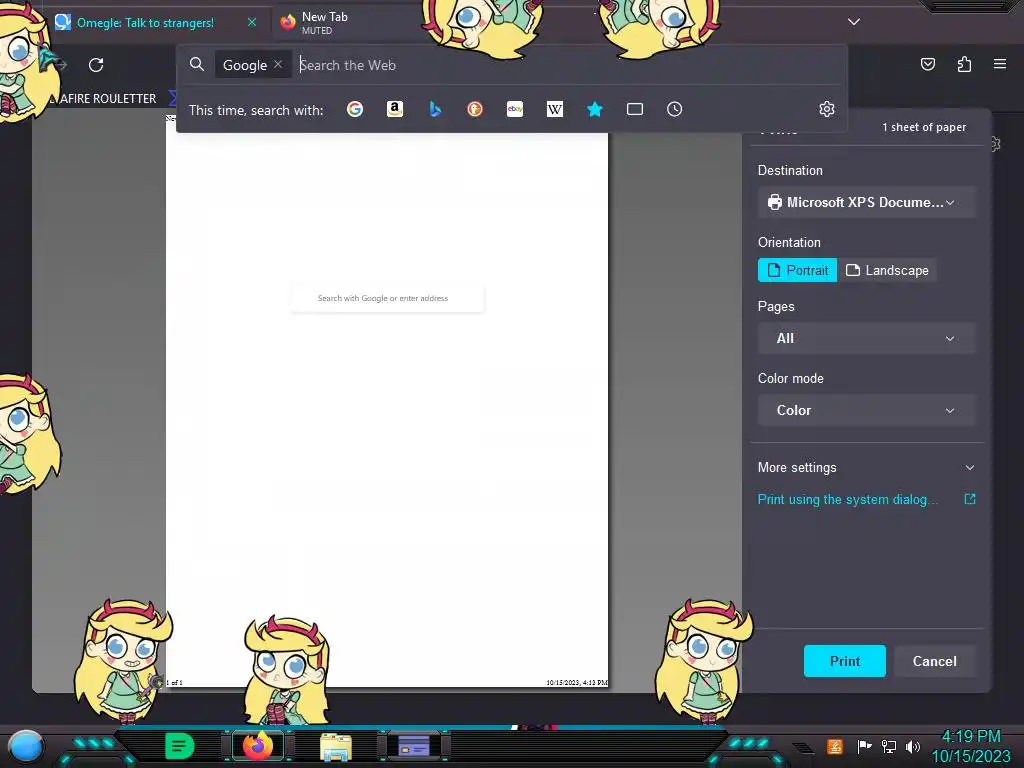Open the green chat app in taskbar
Screen dimensions: 1024x768
[x=179, y=746]
